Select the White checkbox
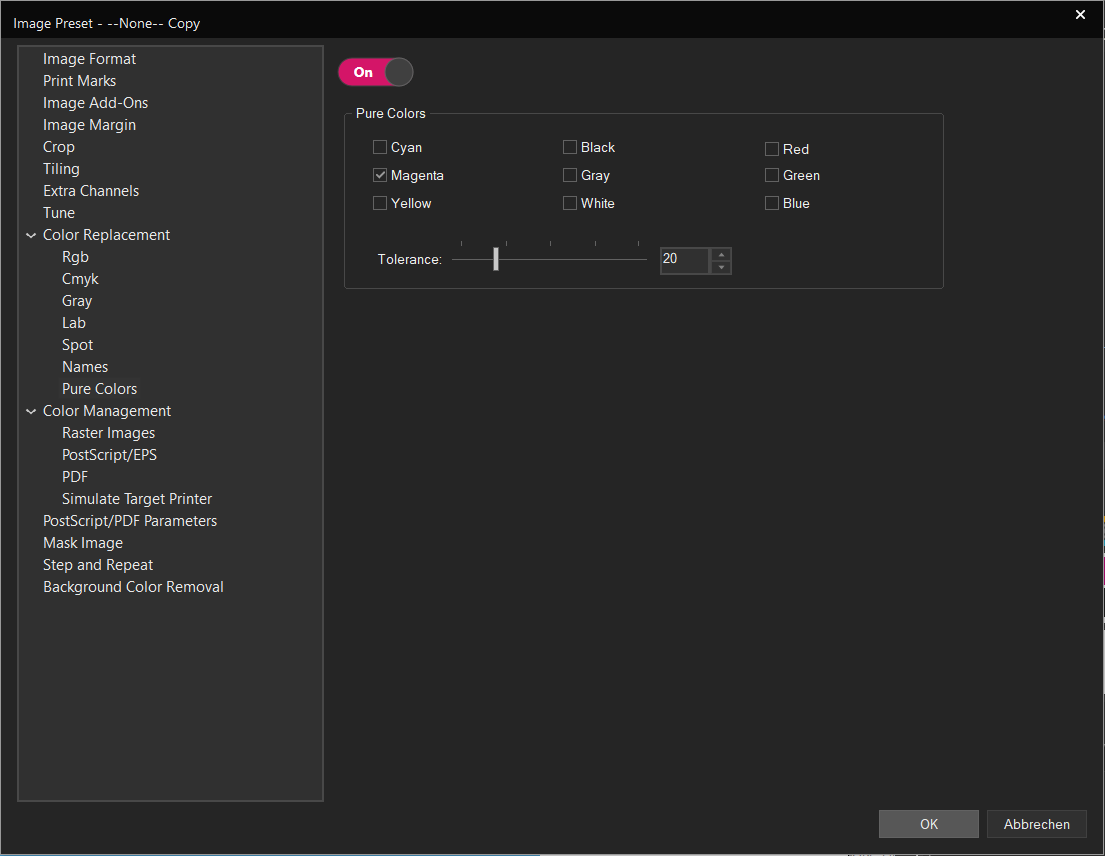The height and width of the screenshot is (856, 1105). click(x=569, y=203)
